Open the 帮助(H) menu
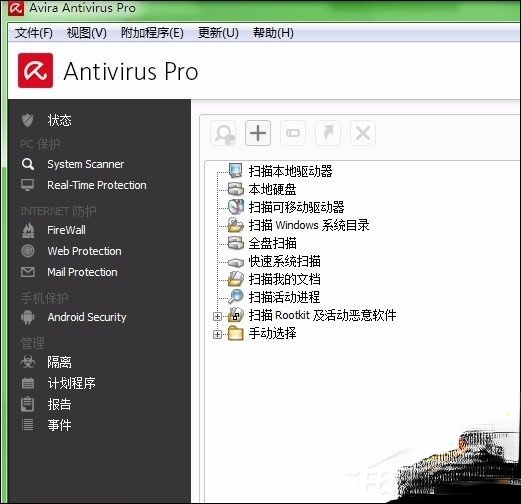This screenshot has height=504, width=521. 273,33
